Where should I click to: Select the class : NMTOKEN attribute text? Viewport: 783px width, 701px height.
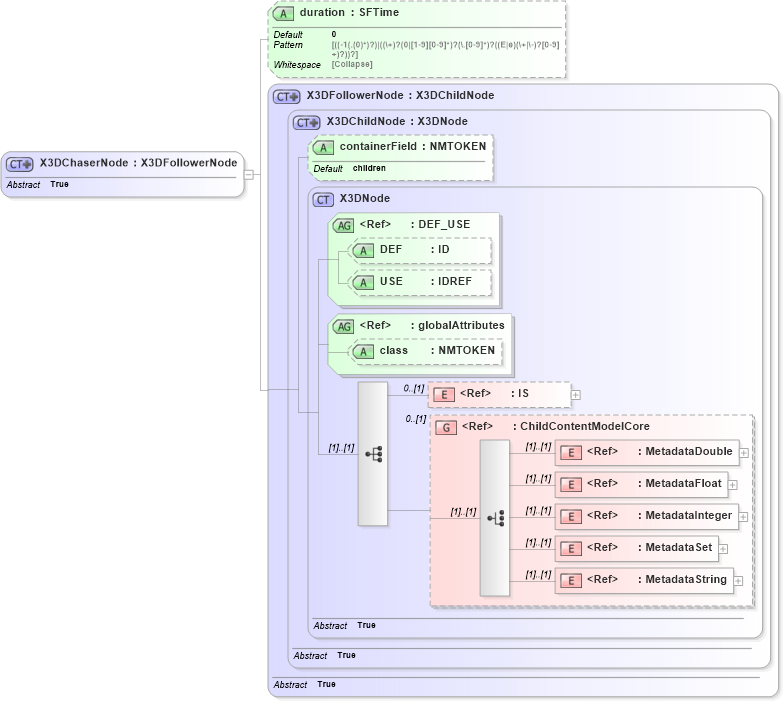tap(437, 350)
